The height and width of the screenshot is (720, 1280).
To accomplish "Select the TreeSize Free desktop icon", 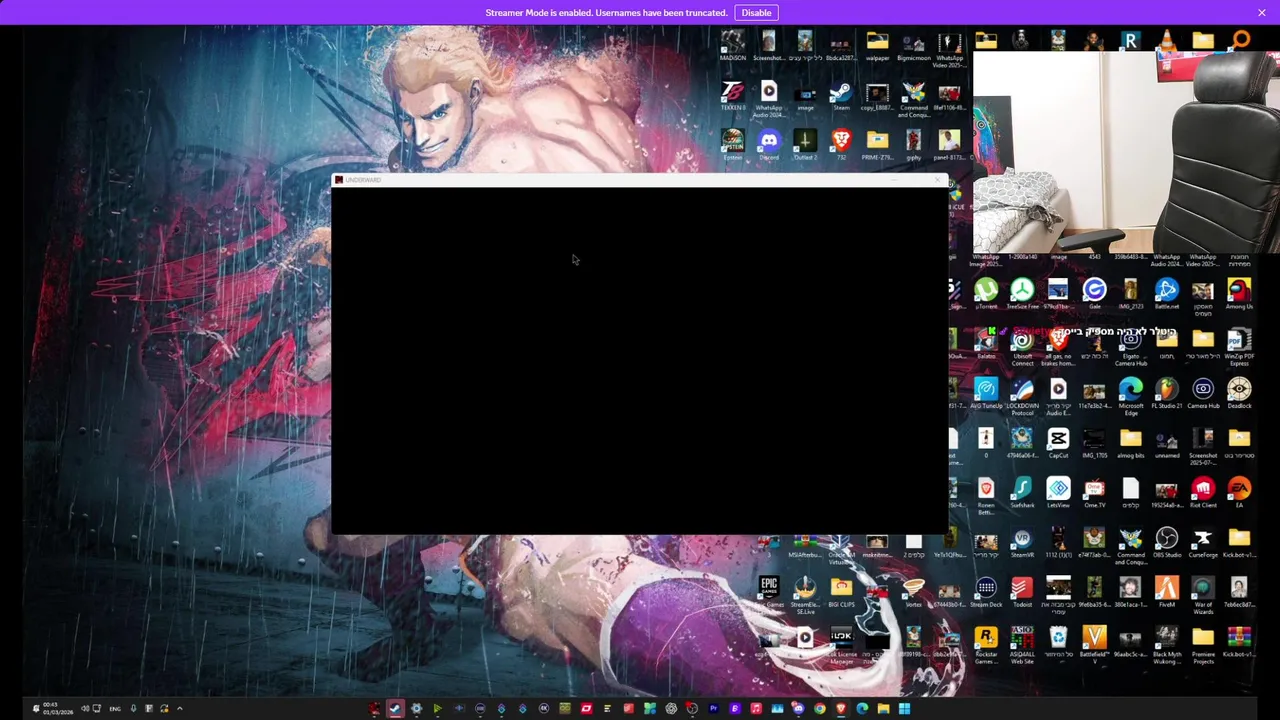I will [1022, 295].
